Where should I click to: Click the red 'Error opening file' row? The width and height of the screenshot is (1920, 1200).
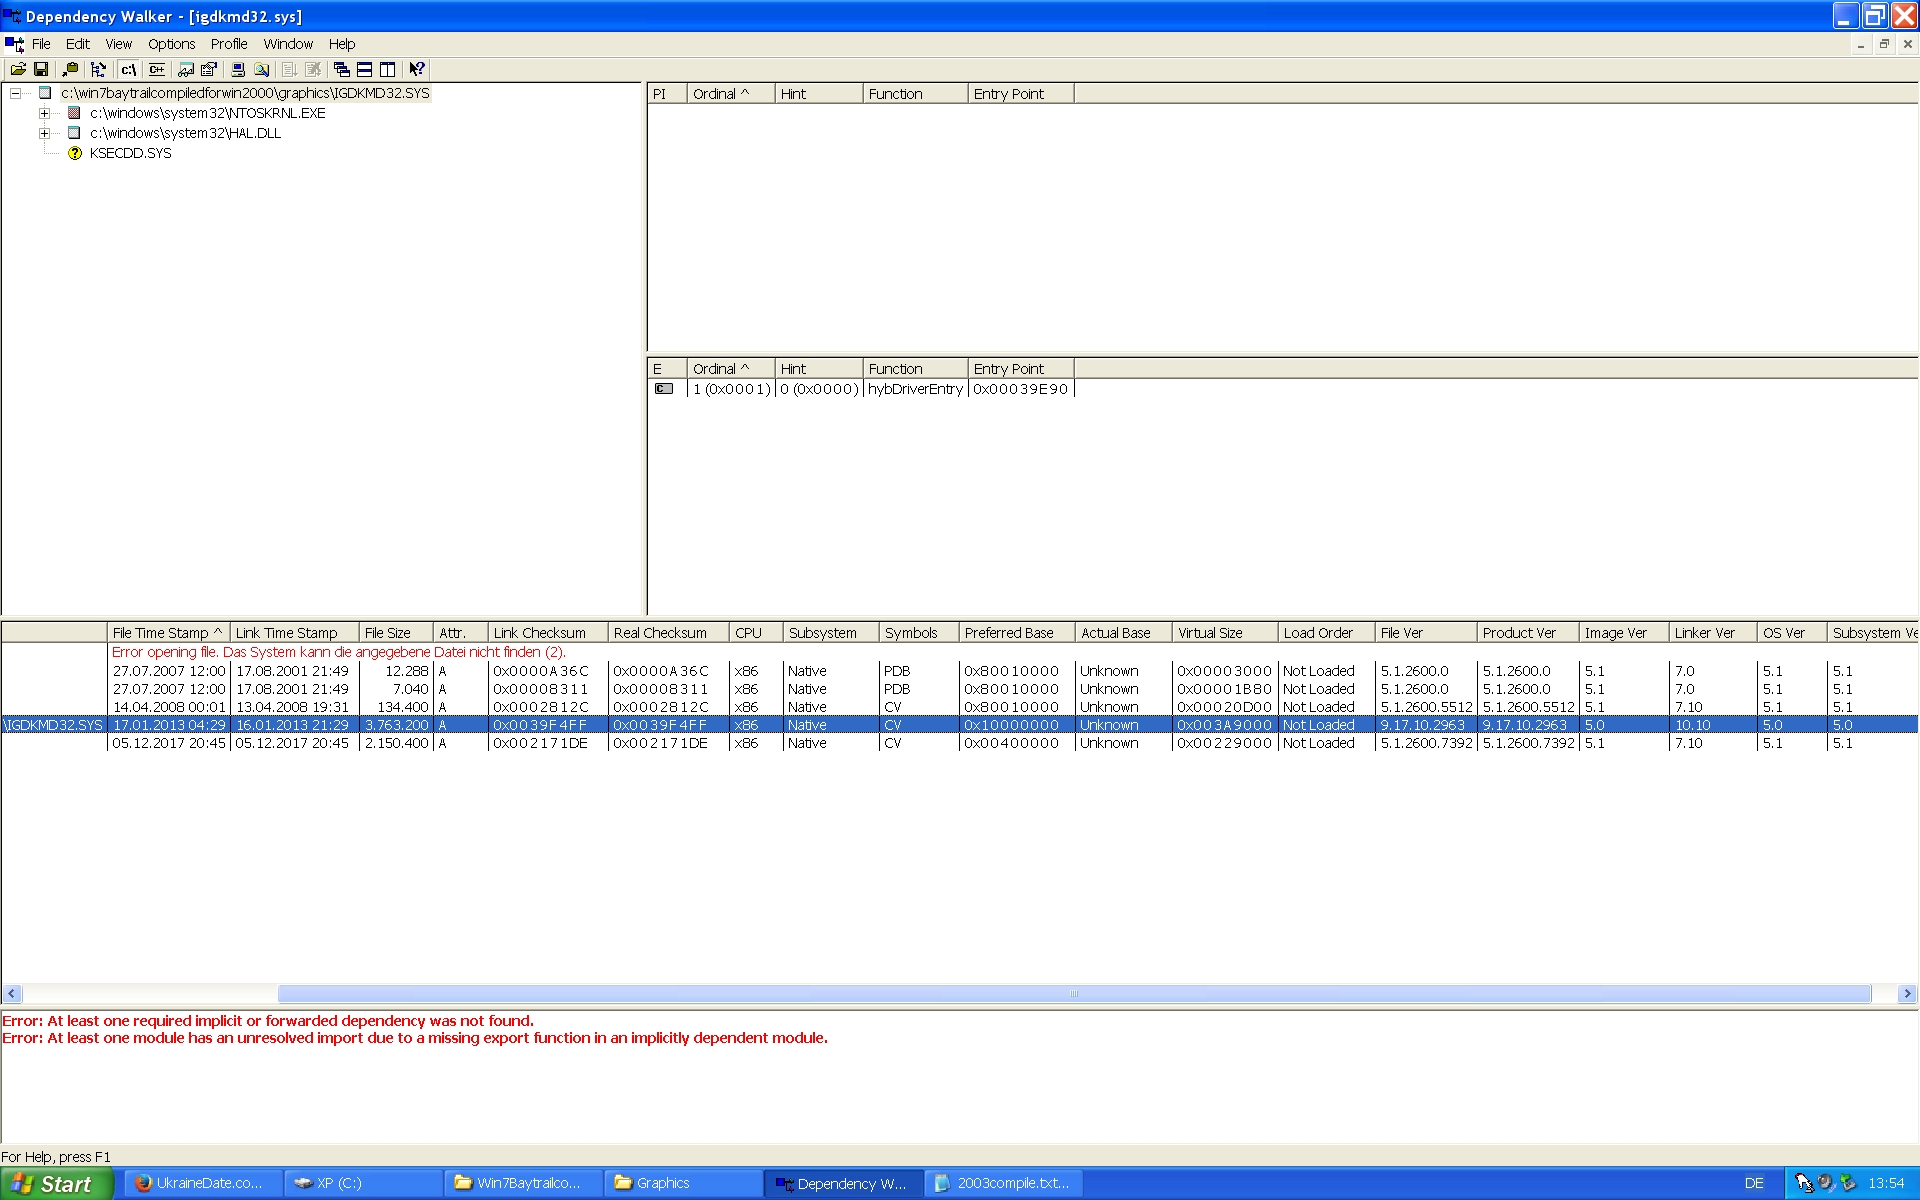tap(339, 652)
